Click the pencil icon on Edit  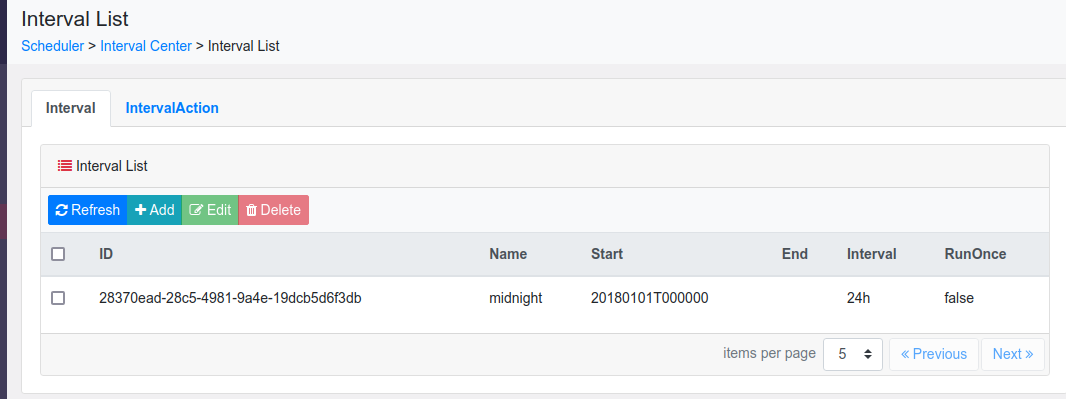[x=196, y=210]
